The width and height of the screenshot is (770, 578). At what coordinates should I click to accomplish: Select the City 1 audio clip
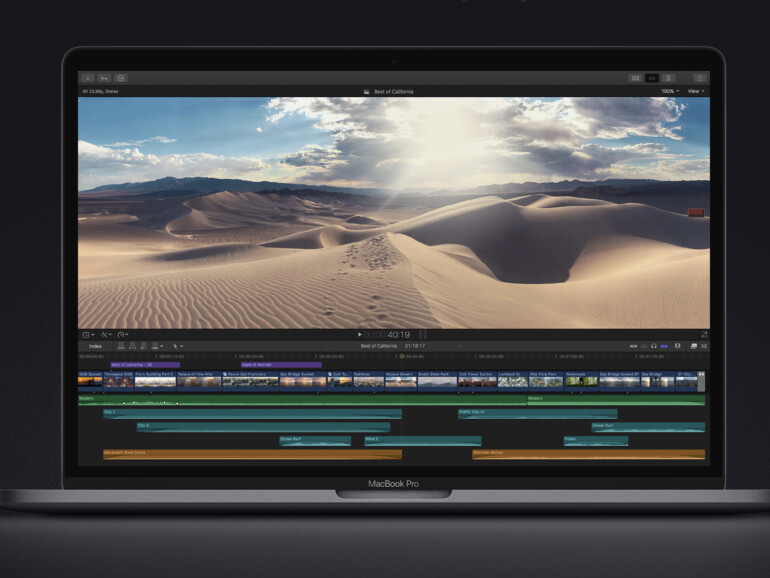(x=252, y=414)
